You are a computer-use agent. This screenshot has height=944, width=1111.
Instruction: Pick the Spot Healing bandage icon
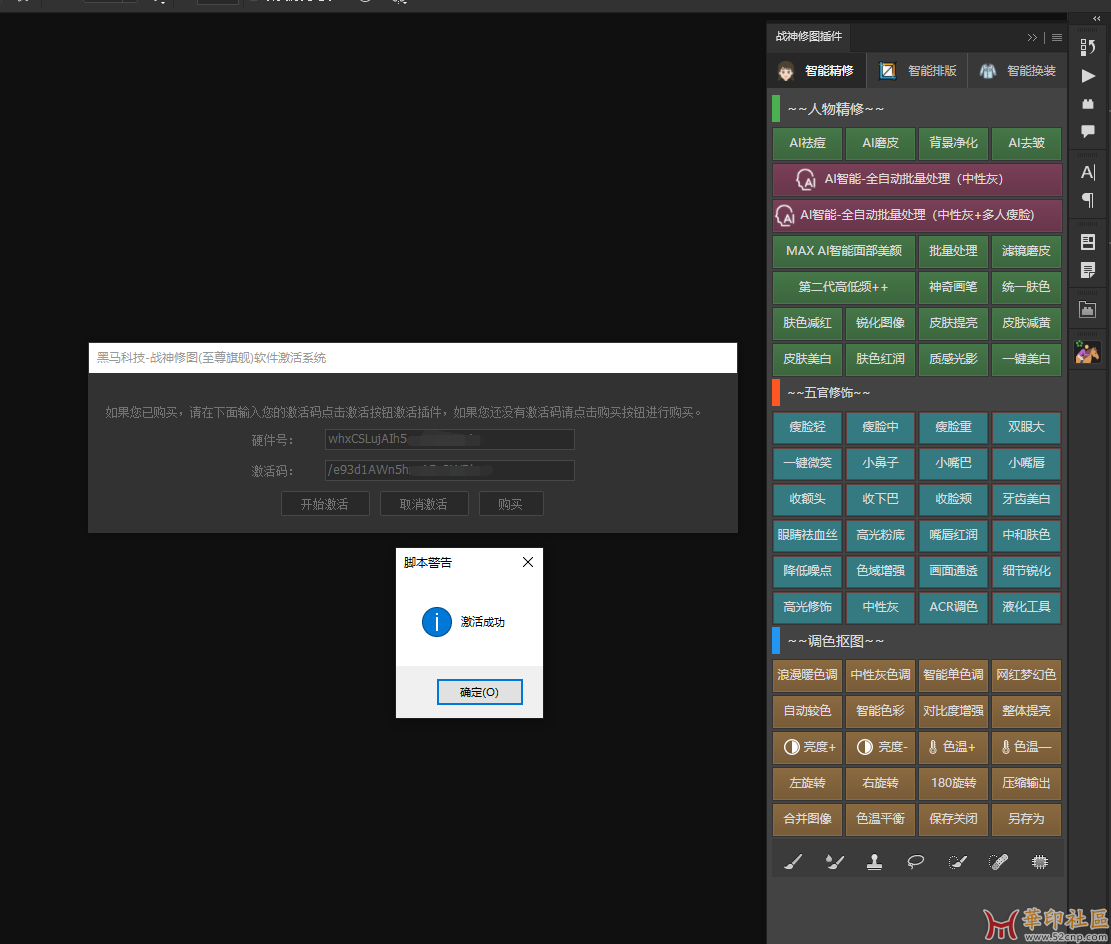998,862
